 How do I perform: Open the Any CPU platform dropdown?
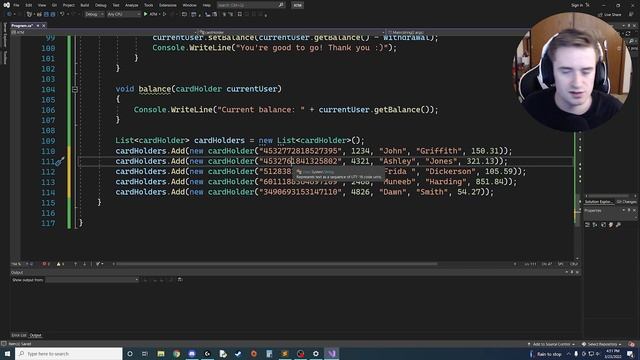click(124, 14)
